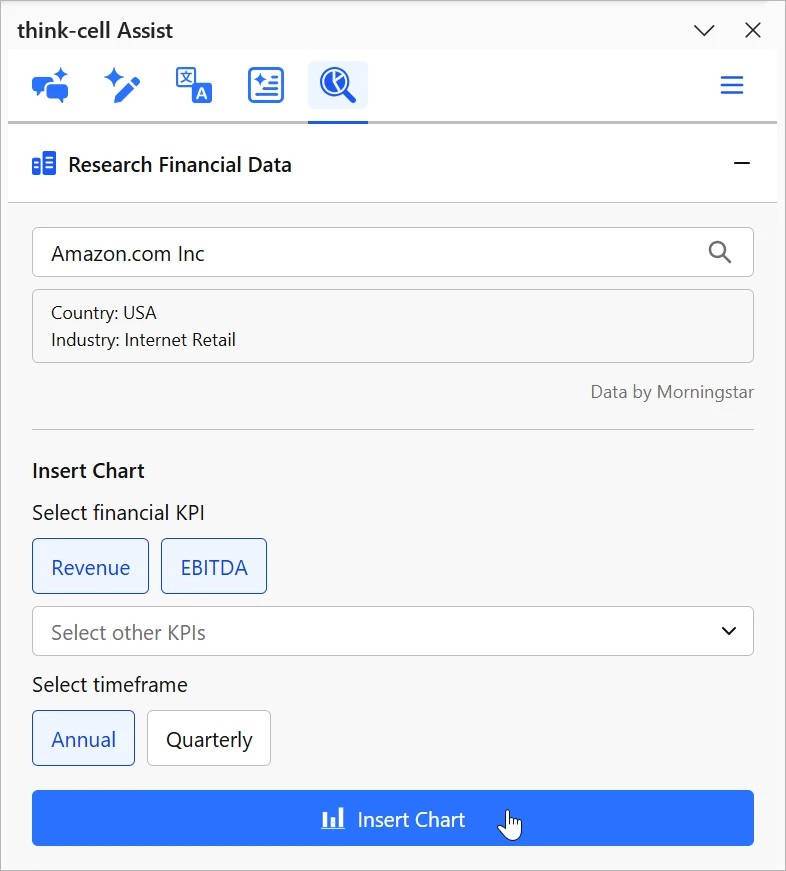The height and width of the screenshot is (871, 786).
Task: Click the Amazon.com Inc search field
Action: coord(393,252)
